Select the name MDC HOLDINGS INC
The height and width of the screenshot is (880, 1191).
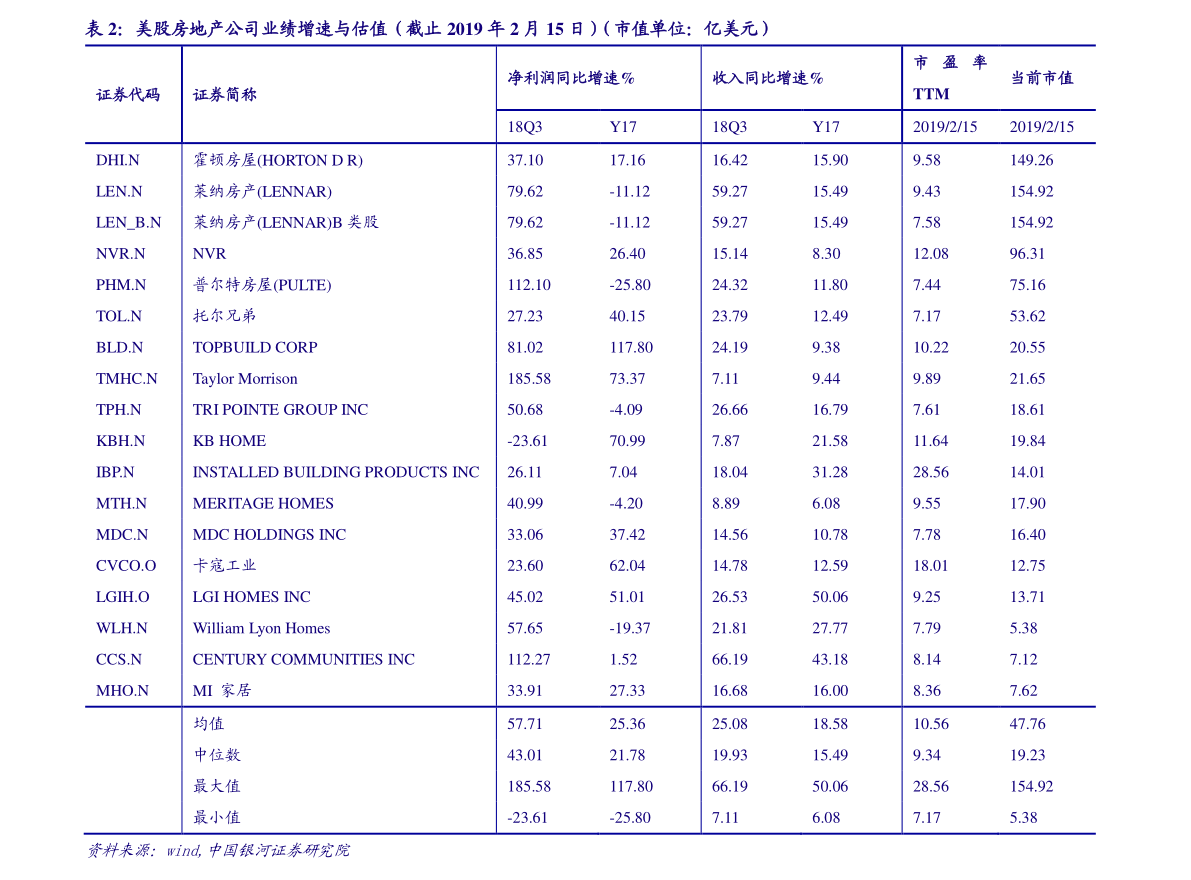coord(270,534)
